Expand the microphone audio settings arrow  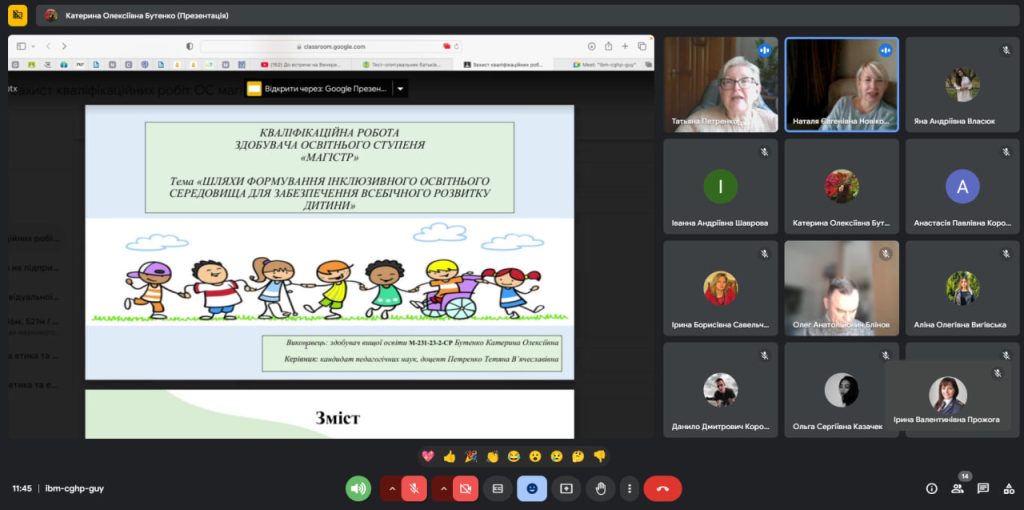[x=391, y=488]
